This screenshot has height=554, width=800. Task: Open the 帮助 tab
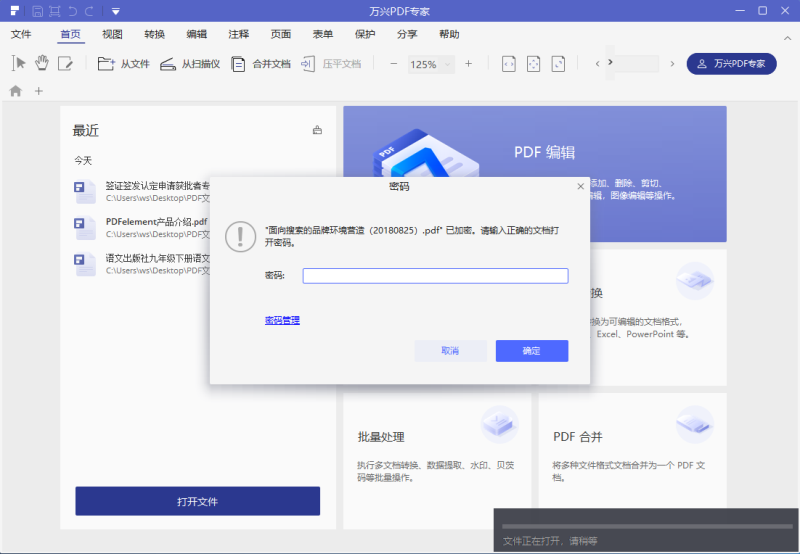pyautogui.click(x=449, y=34)
